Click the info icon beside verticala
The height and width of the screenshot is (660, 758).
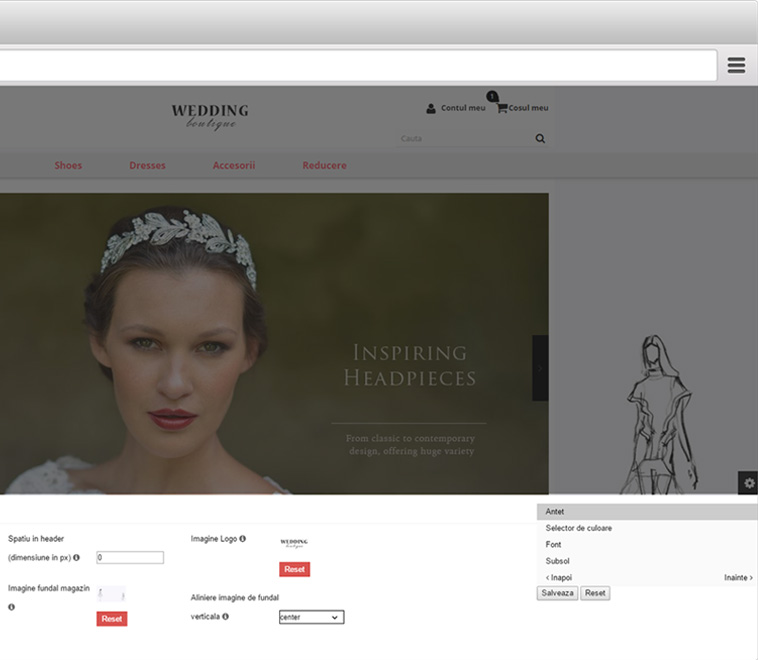226,617
